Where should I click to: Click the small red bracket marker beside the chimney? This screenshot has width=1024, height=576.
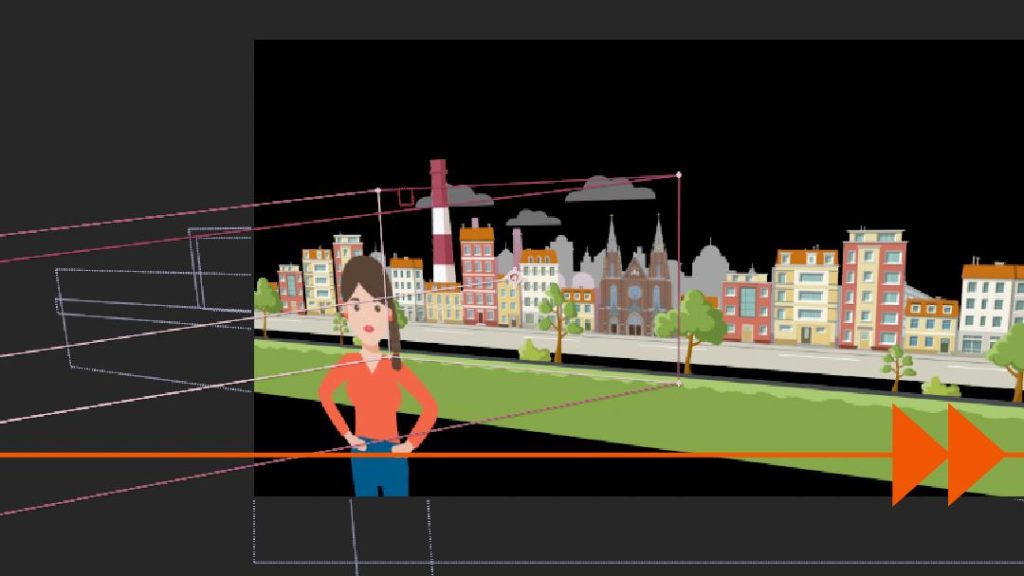(x=405, y=198)
